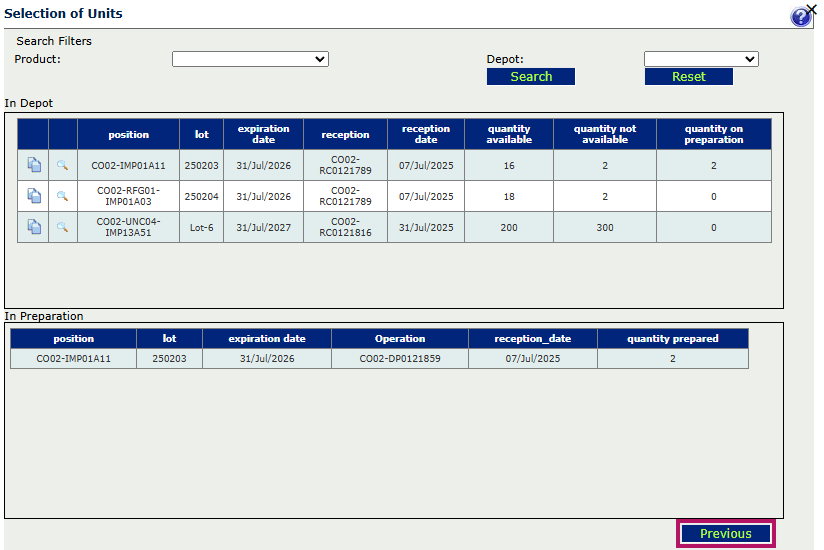Click copy icon for lot 250204 row
The image size is (824, 550).
(34, 196)
